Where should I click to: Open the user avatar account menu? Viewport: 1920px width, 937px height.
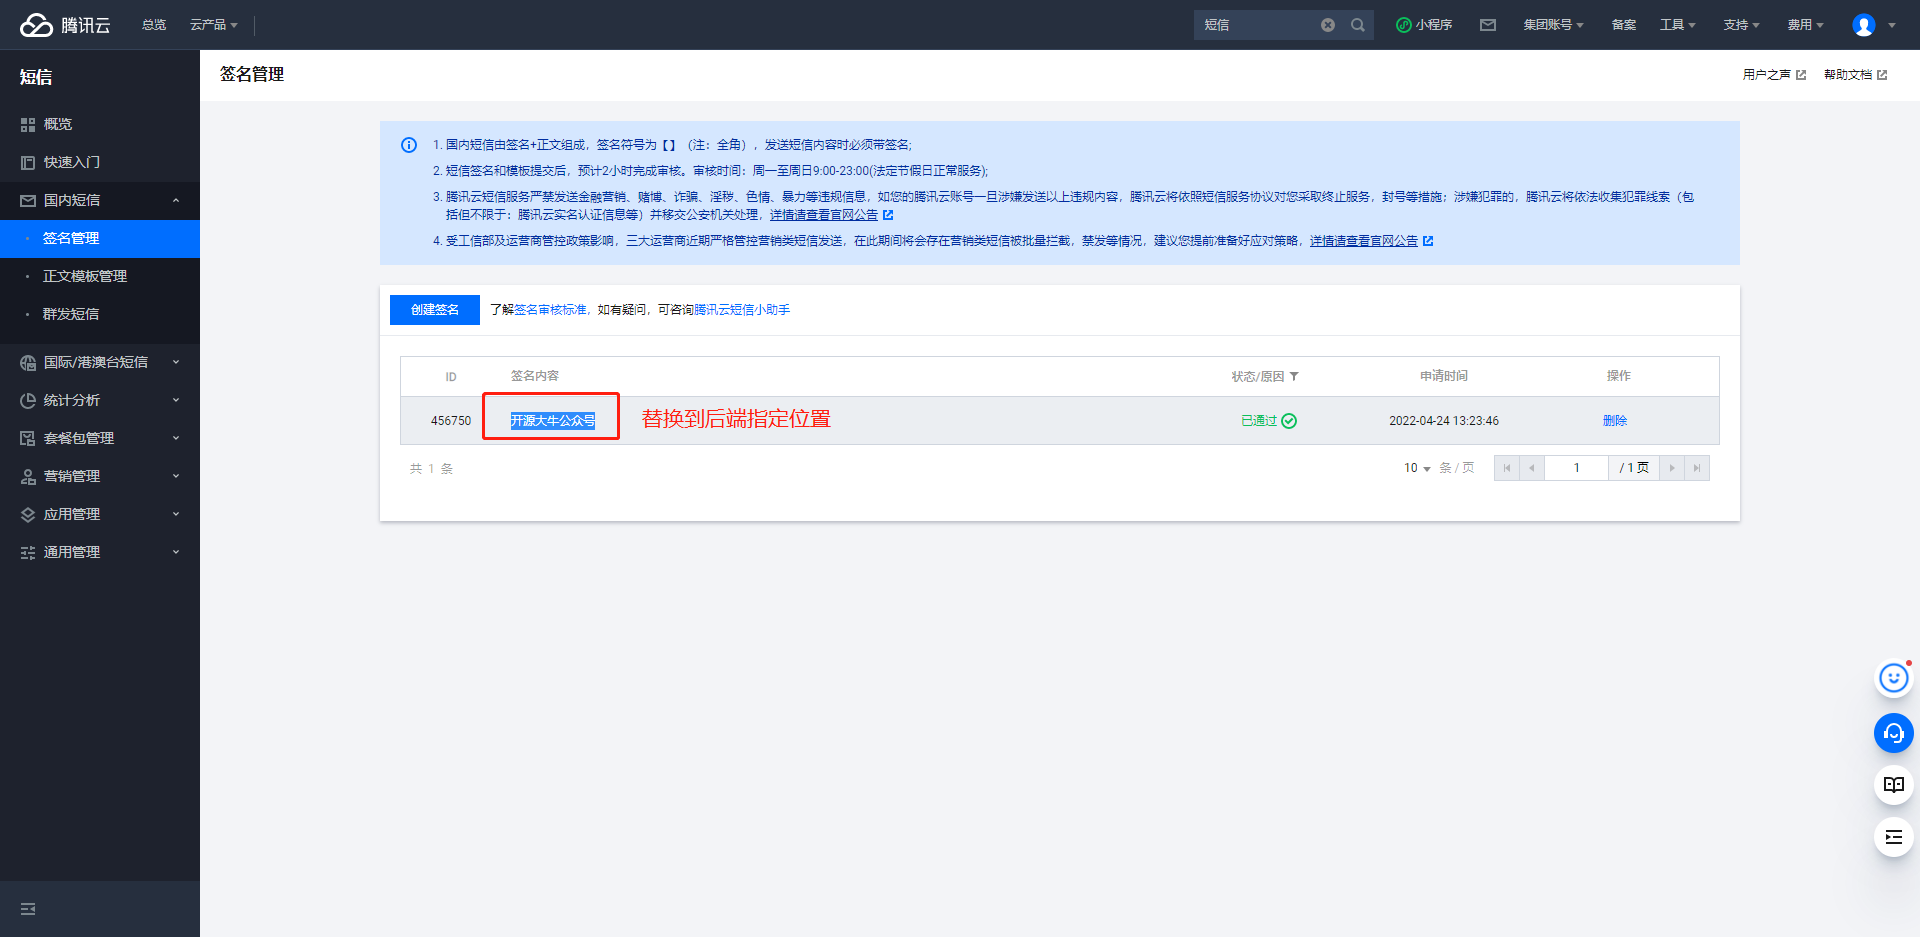1864,25
